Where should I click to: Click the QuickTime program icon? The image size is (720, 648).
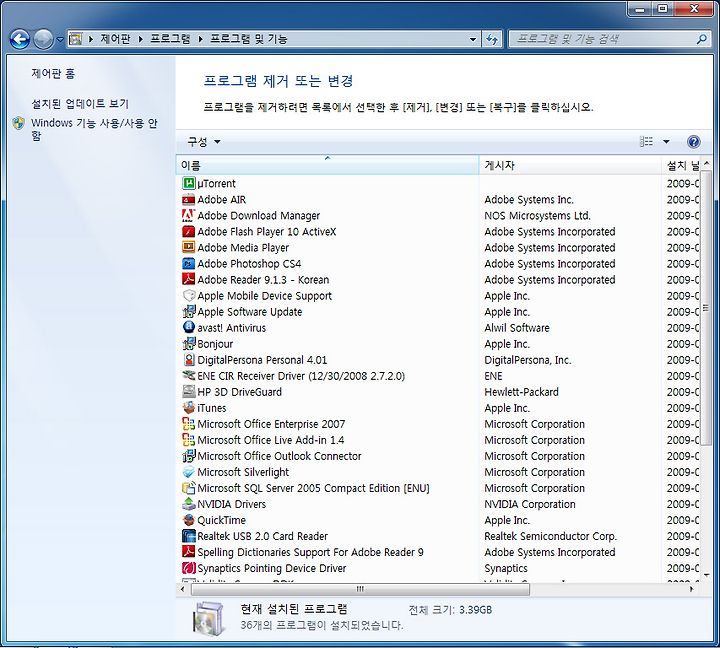click(x=189, y=520)
